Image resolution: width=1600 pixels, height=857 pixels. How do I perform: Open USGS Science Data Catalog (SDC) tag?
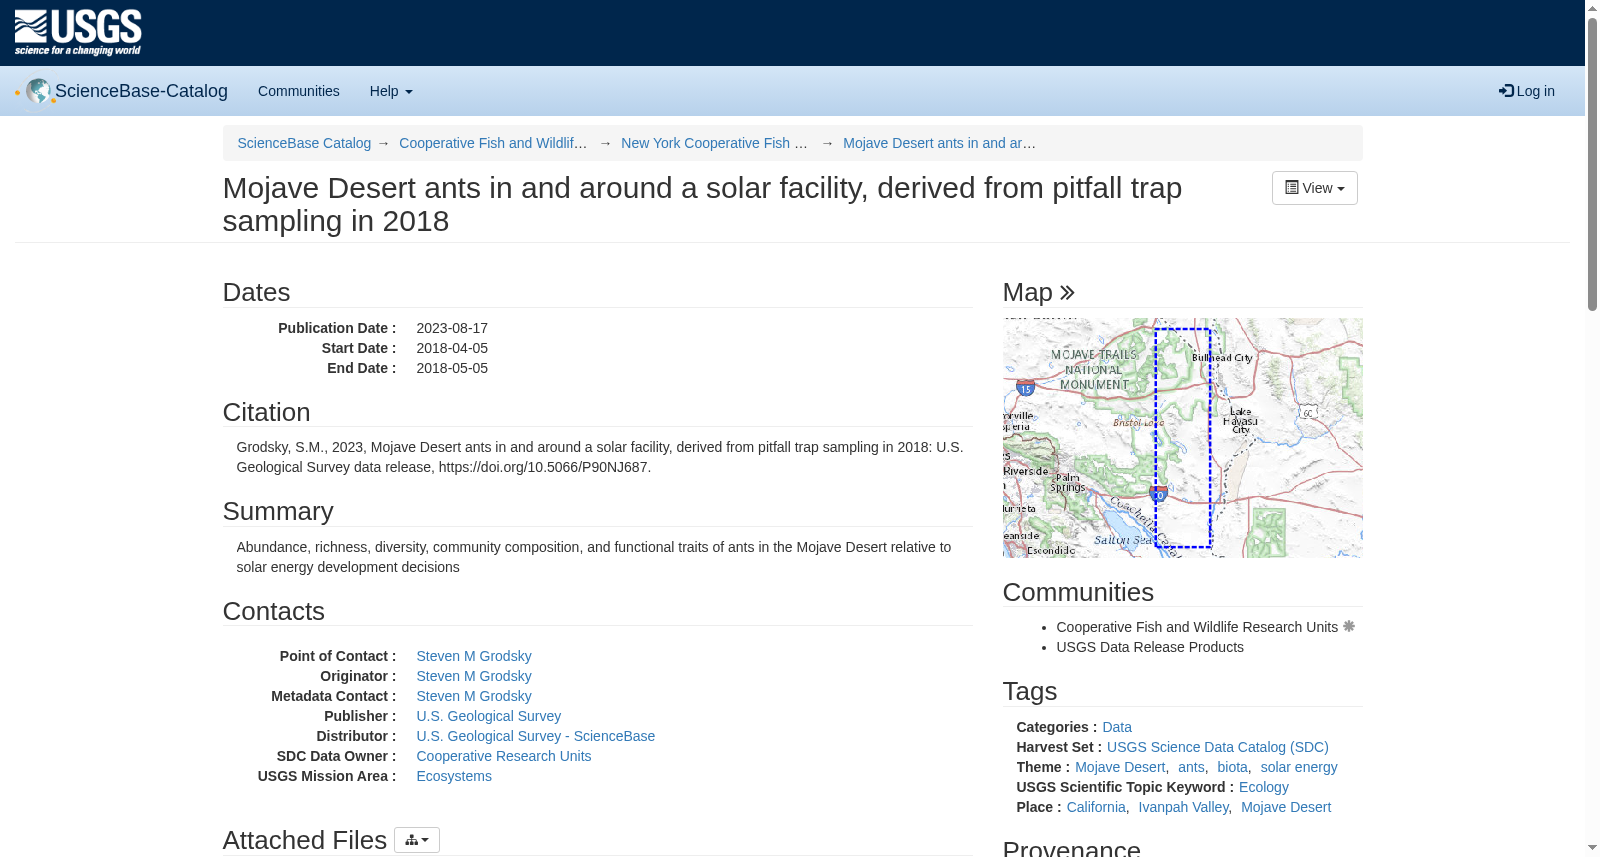pyautogui.click(x=1218, y=747)
